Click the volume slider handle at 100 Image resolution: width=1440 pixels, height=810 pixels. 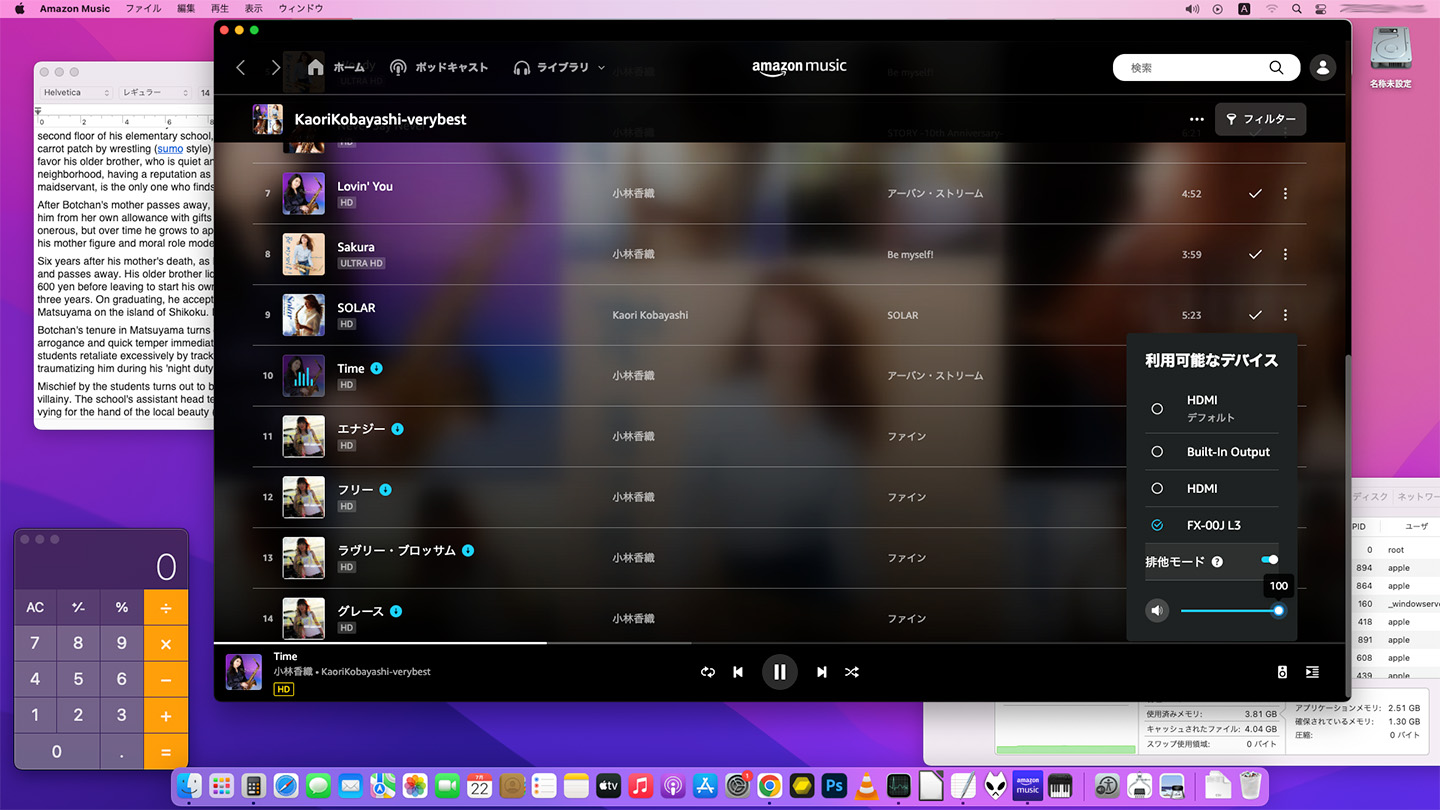click(1278, 610)
